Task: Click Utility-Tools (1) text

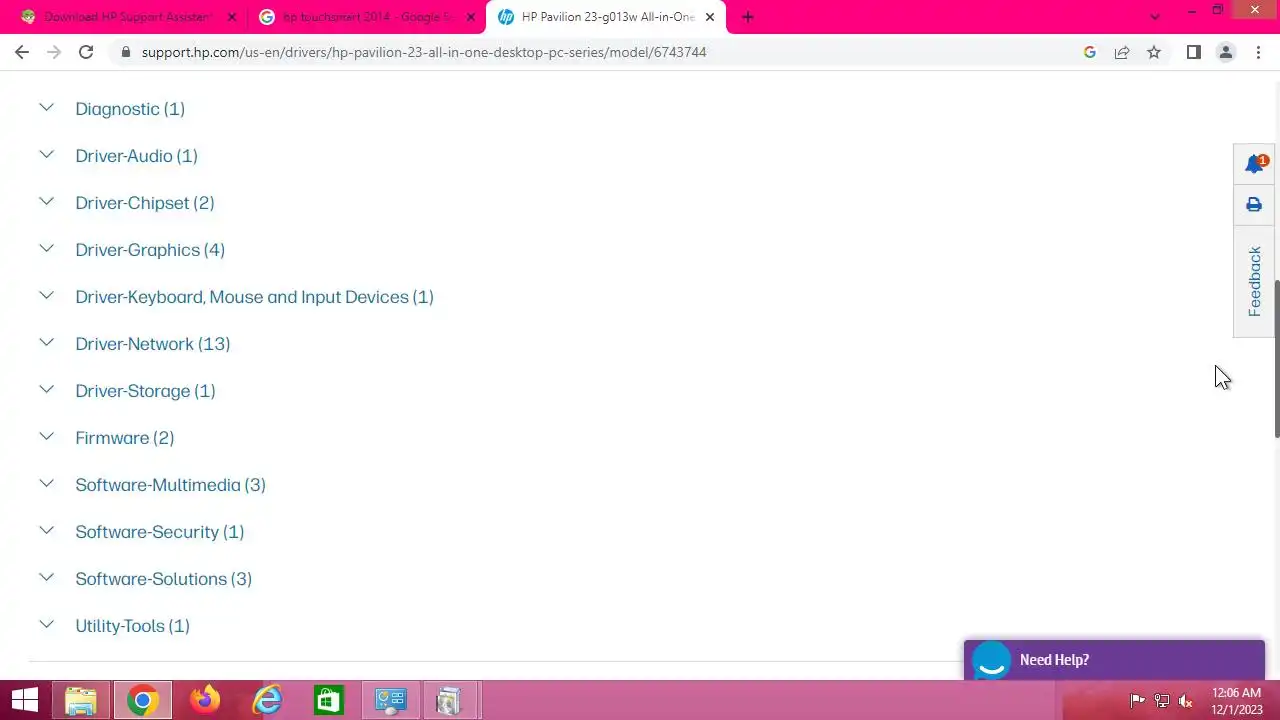Action: (133, 626)
